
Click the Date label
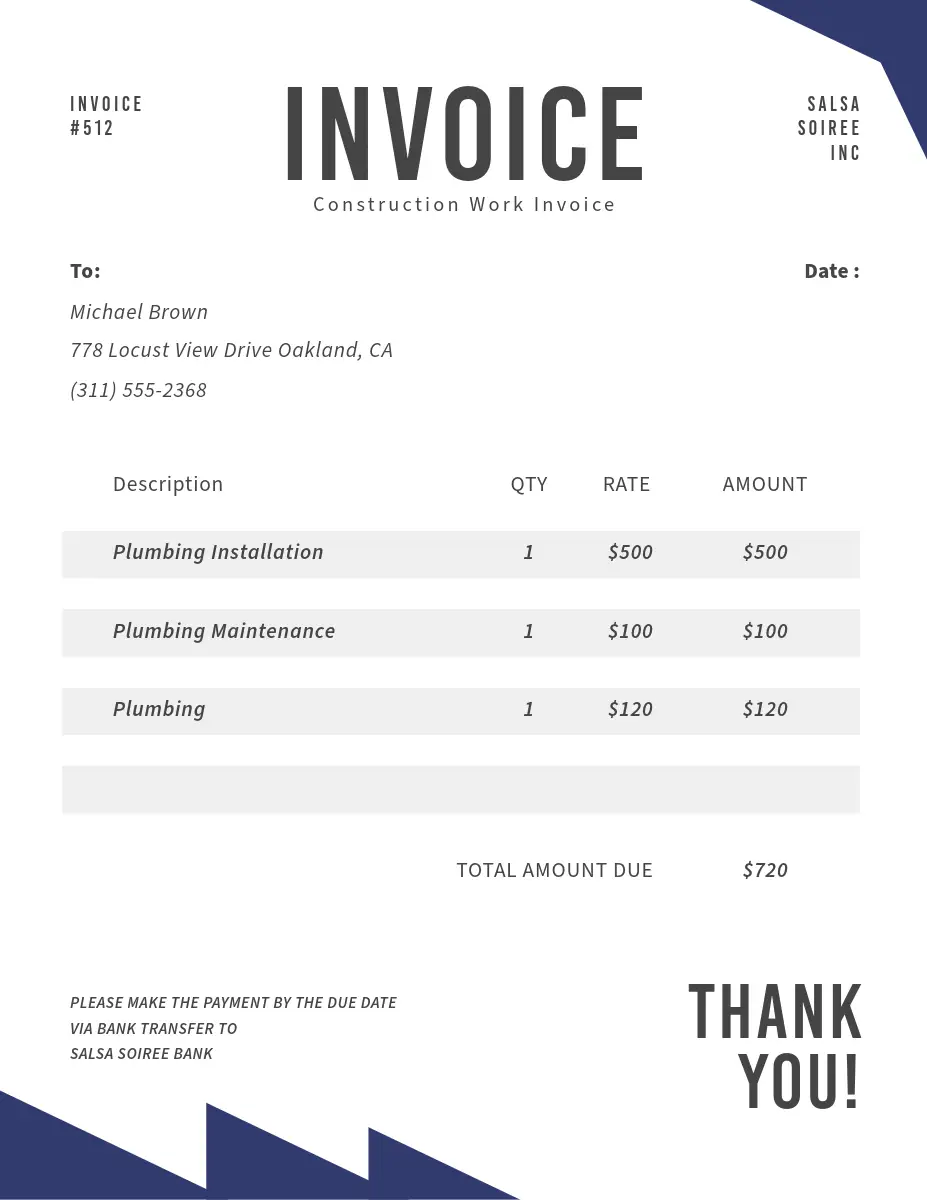831,271
